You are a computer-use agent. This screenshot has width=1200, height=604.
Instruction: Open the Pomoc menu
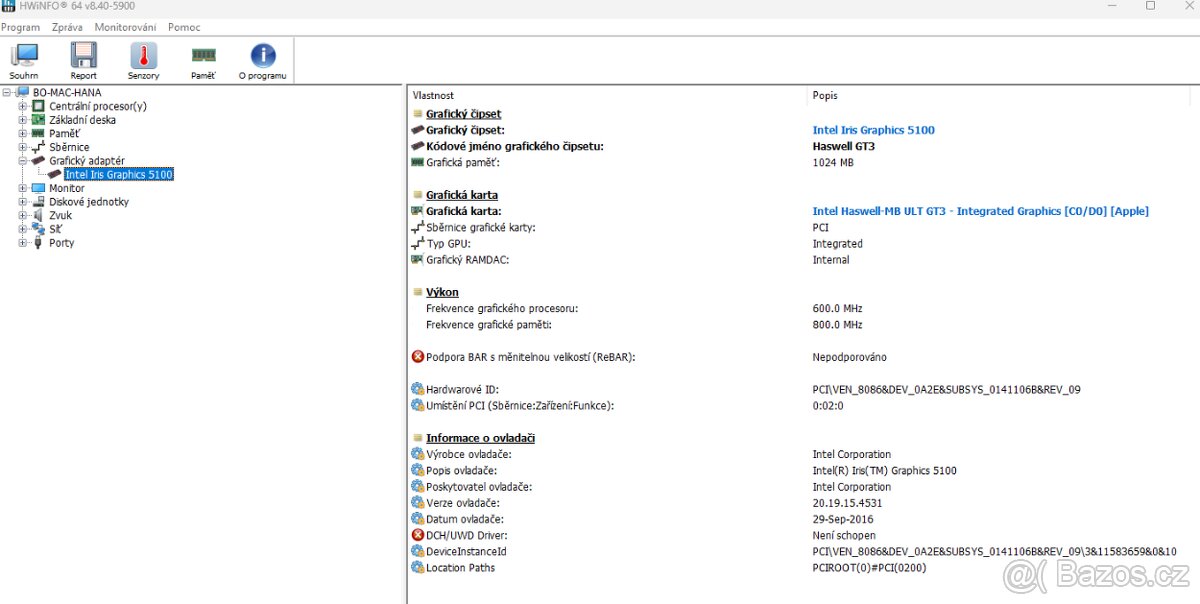(184, 27)
